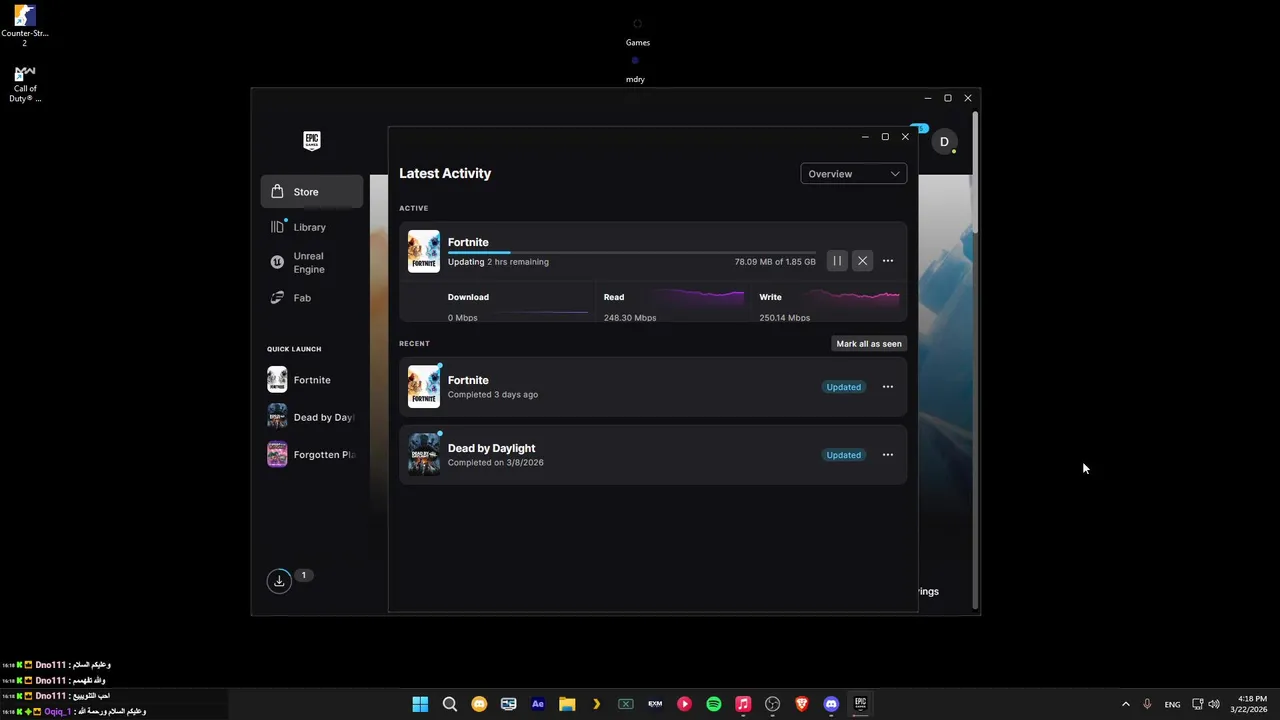
Task: Click the profile avatar D
Action: 944,142
